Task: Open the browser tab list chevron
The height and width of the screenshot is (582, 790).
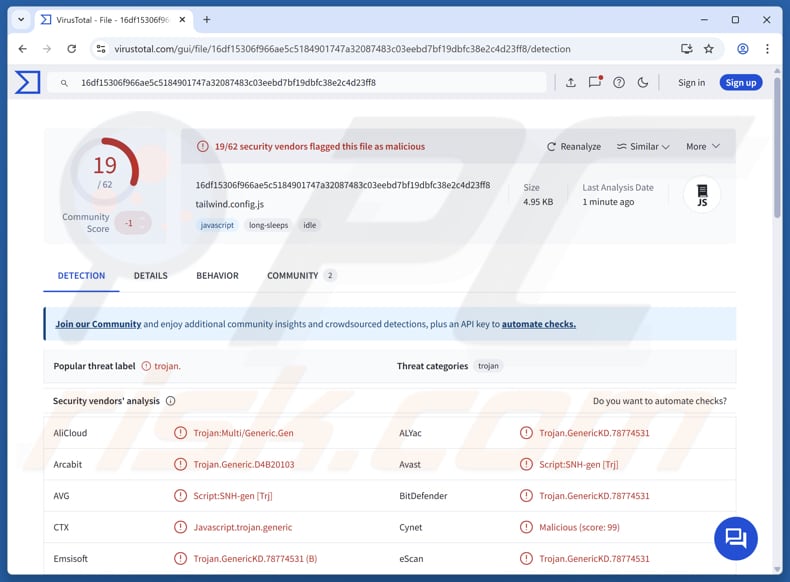Action: tap(20, 19)
